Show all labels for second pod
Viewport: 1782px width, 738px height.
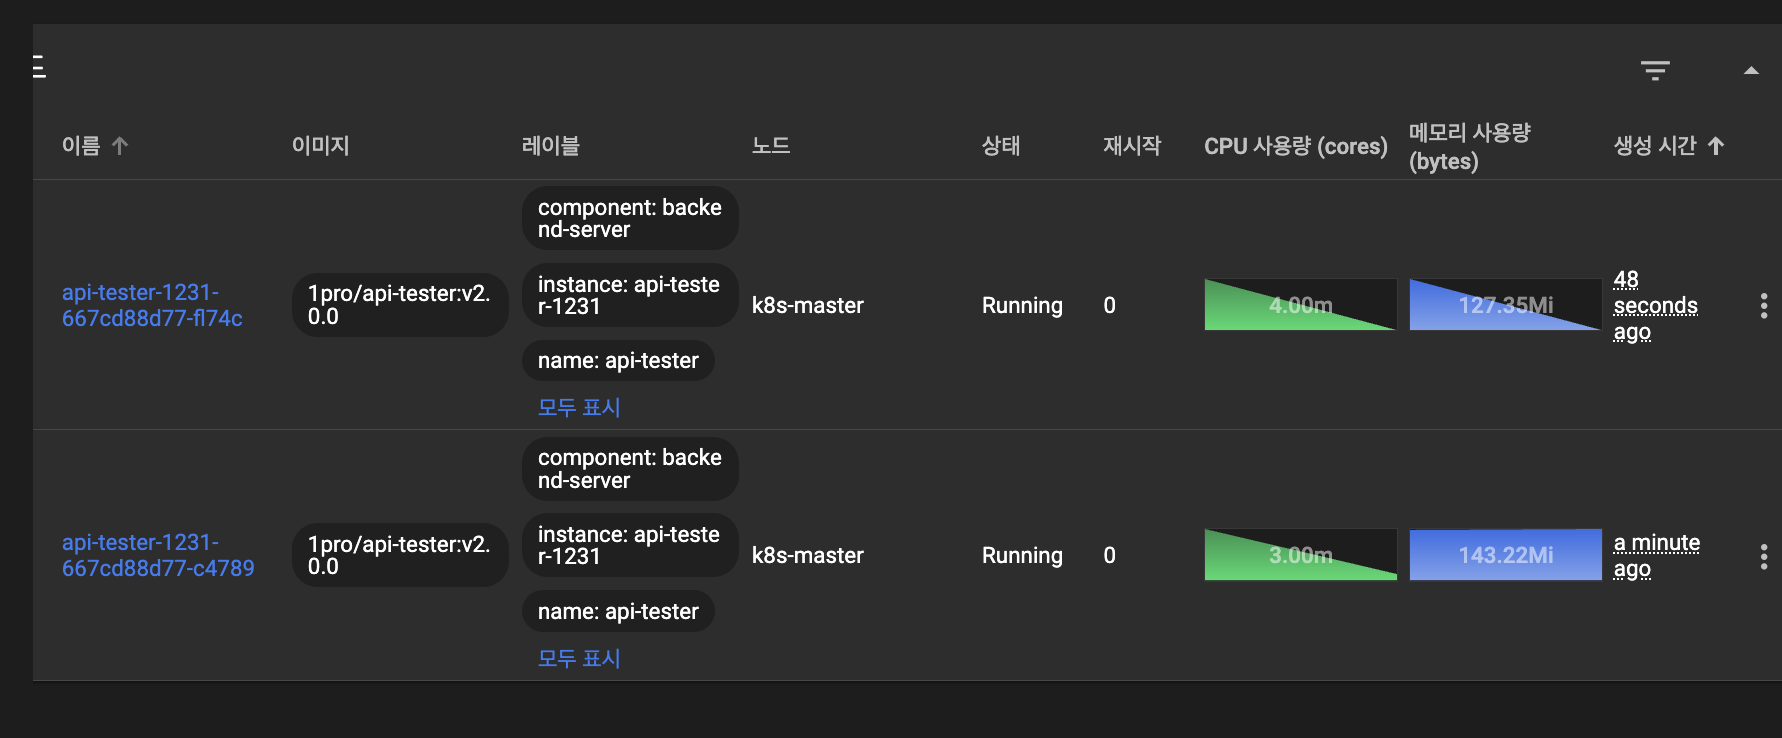(579, 658)
